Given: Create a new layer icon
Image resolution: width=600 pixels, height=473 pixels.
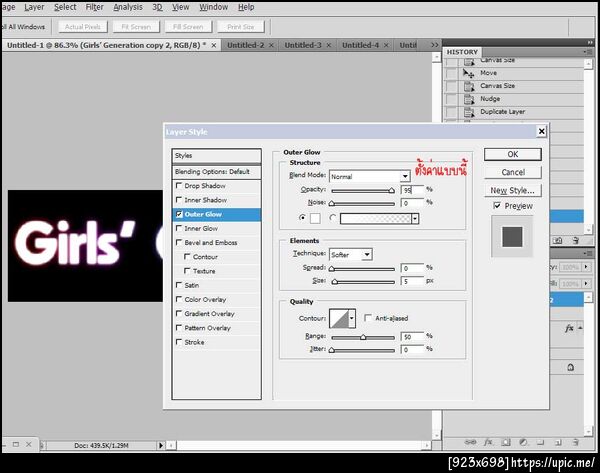Looking at the screenshot, I should click(x=558, y=443).
